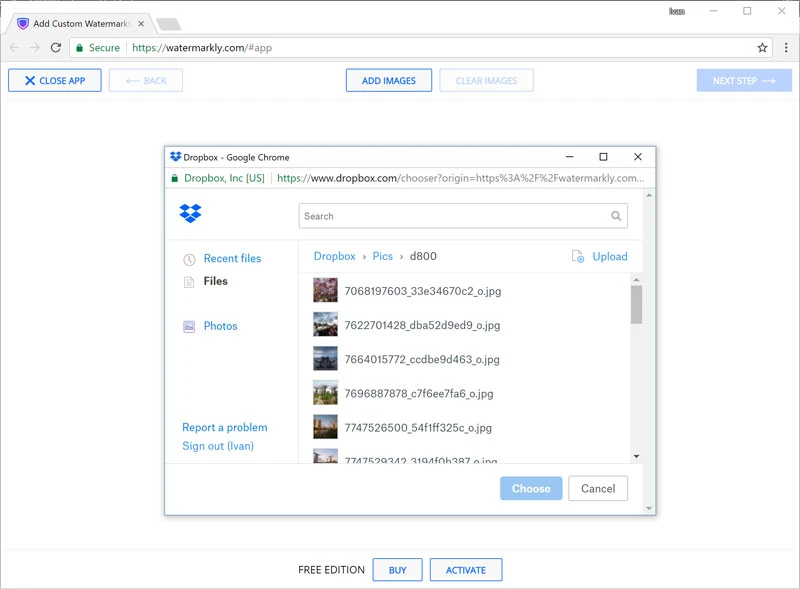Minimize the Dropbox popup window
800x589 pixels.
569,157
